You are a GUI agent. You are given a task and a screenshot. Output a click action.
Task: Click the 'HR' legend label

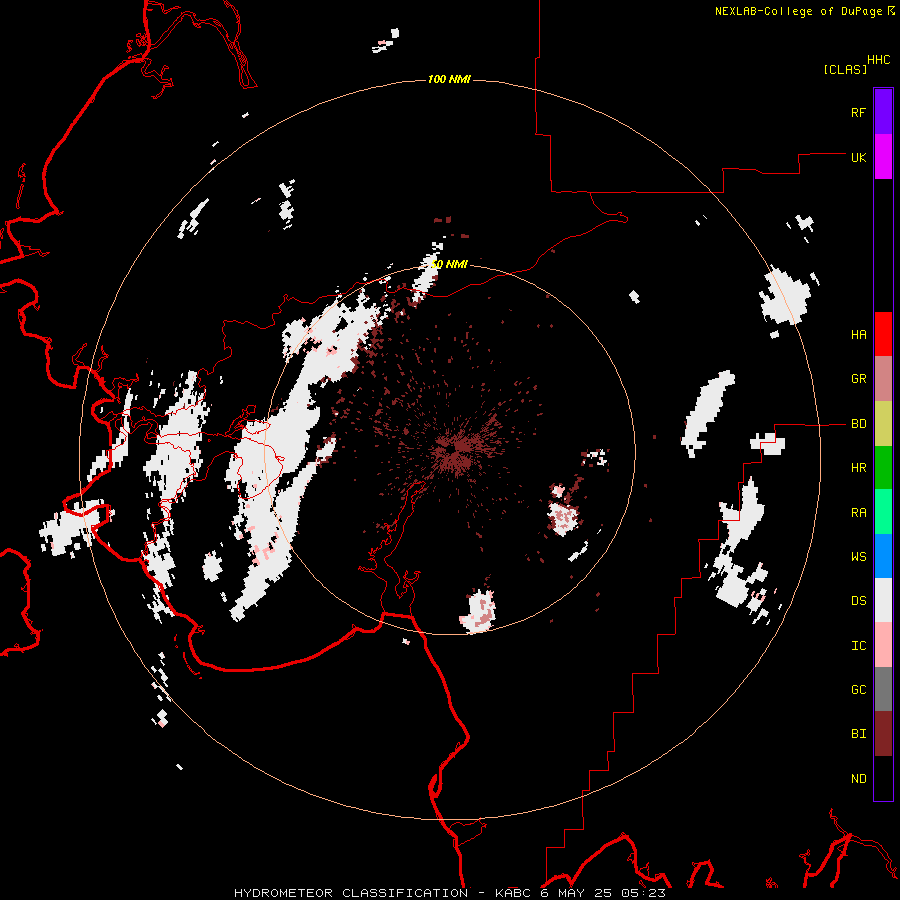tap(858, 468)
